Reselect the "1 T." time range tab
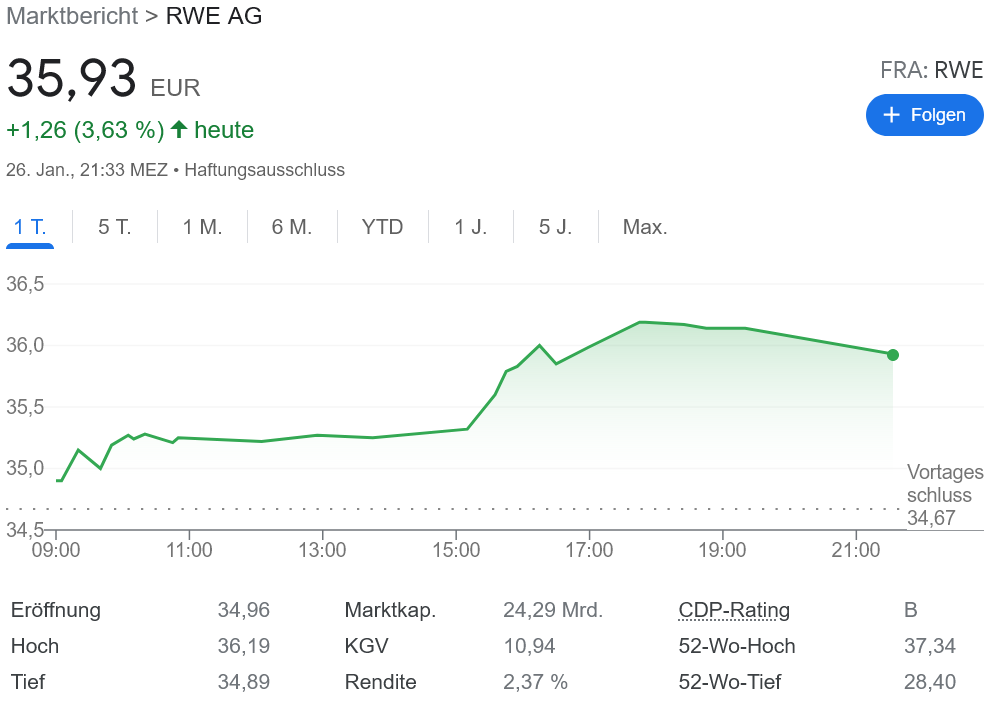The width and height of the screenshot is (999, 710). click(x=30, y=227)
